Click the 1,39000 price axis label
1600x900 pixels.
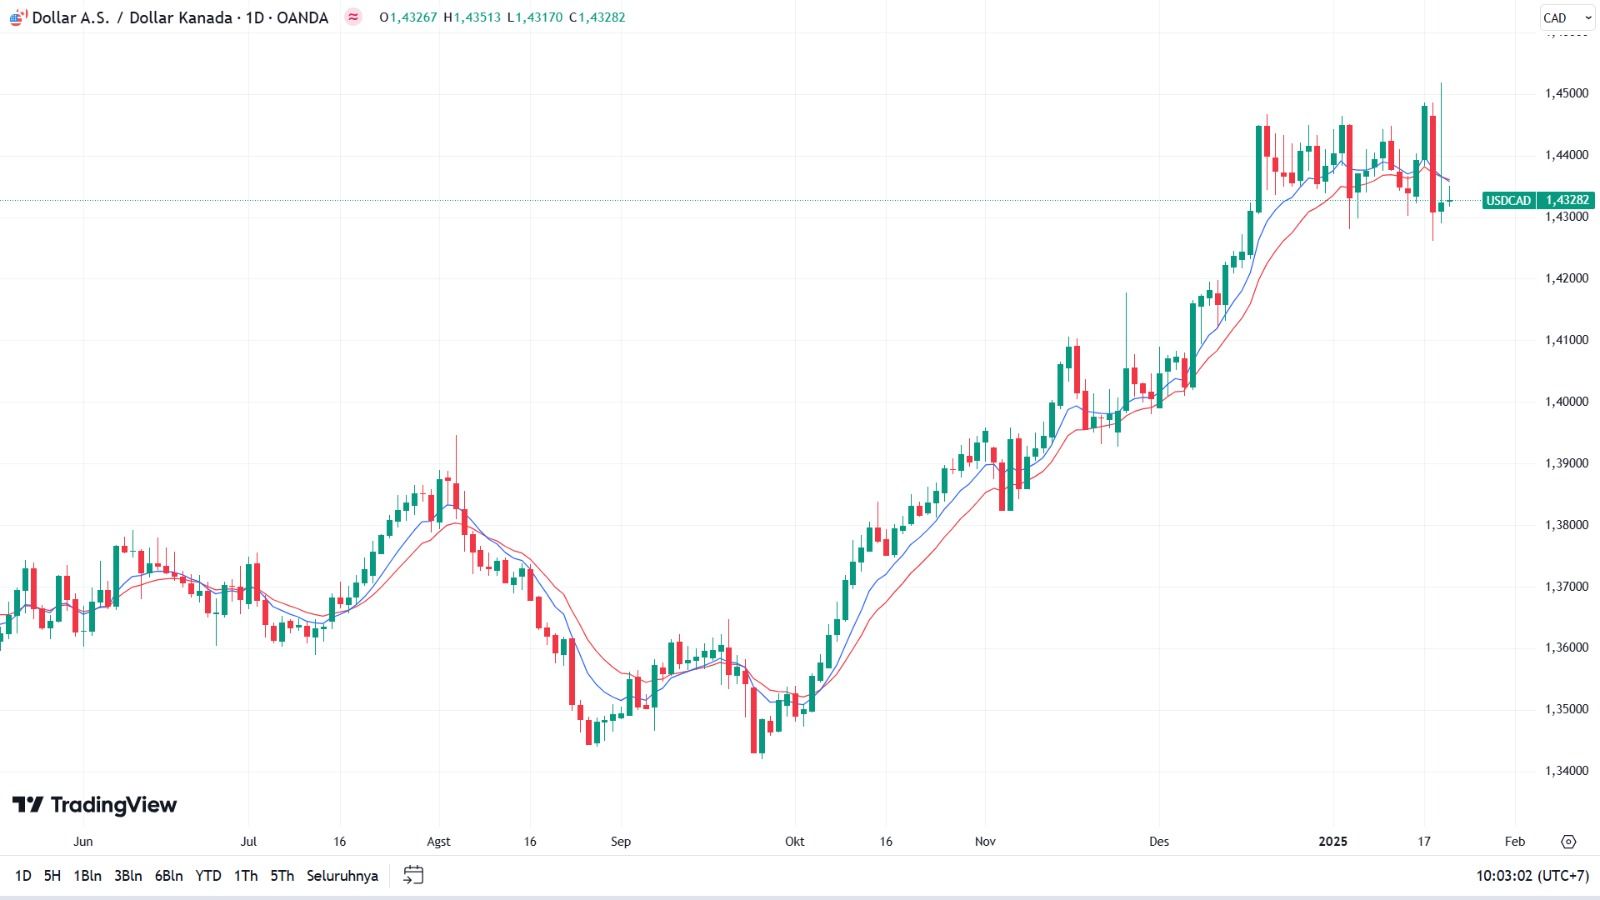(1566, 463)
